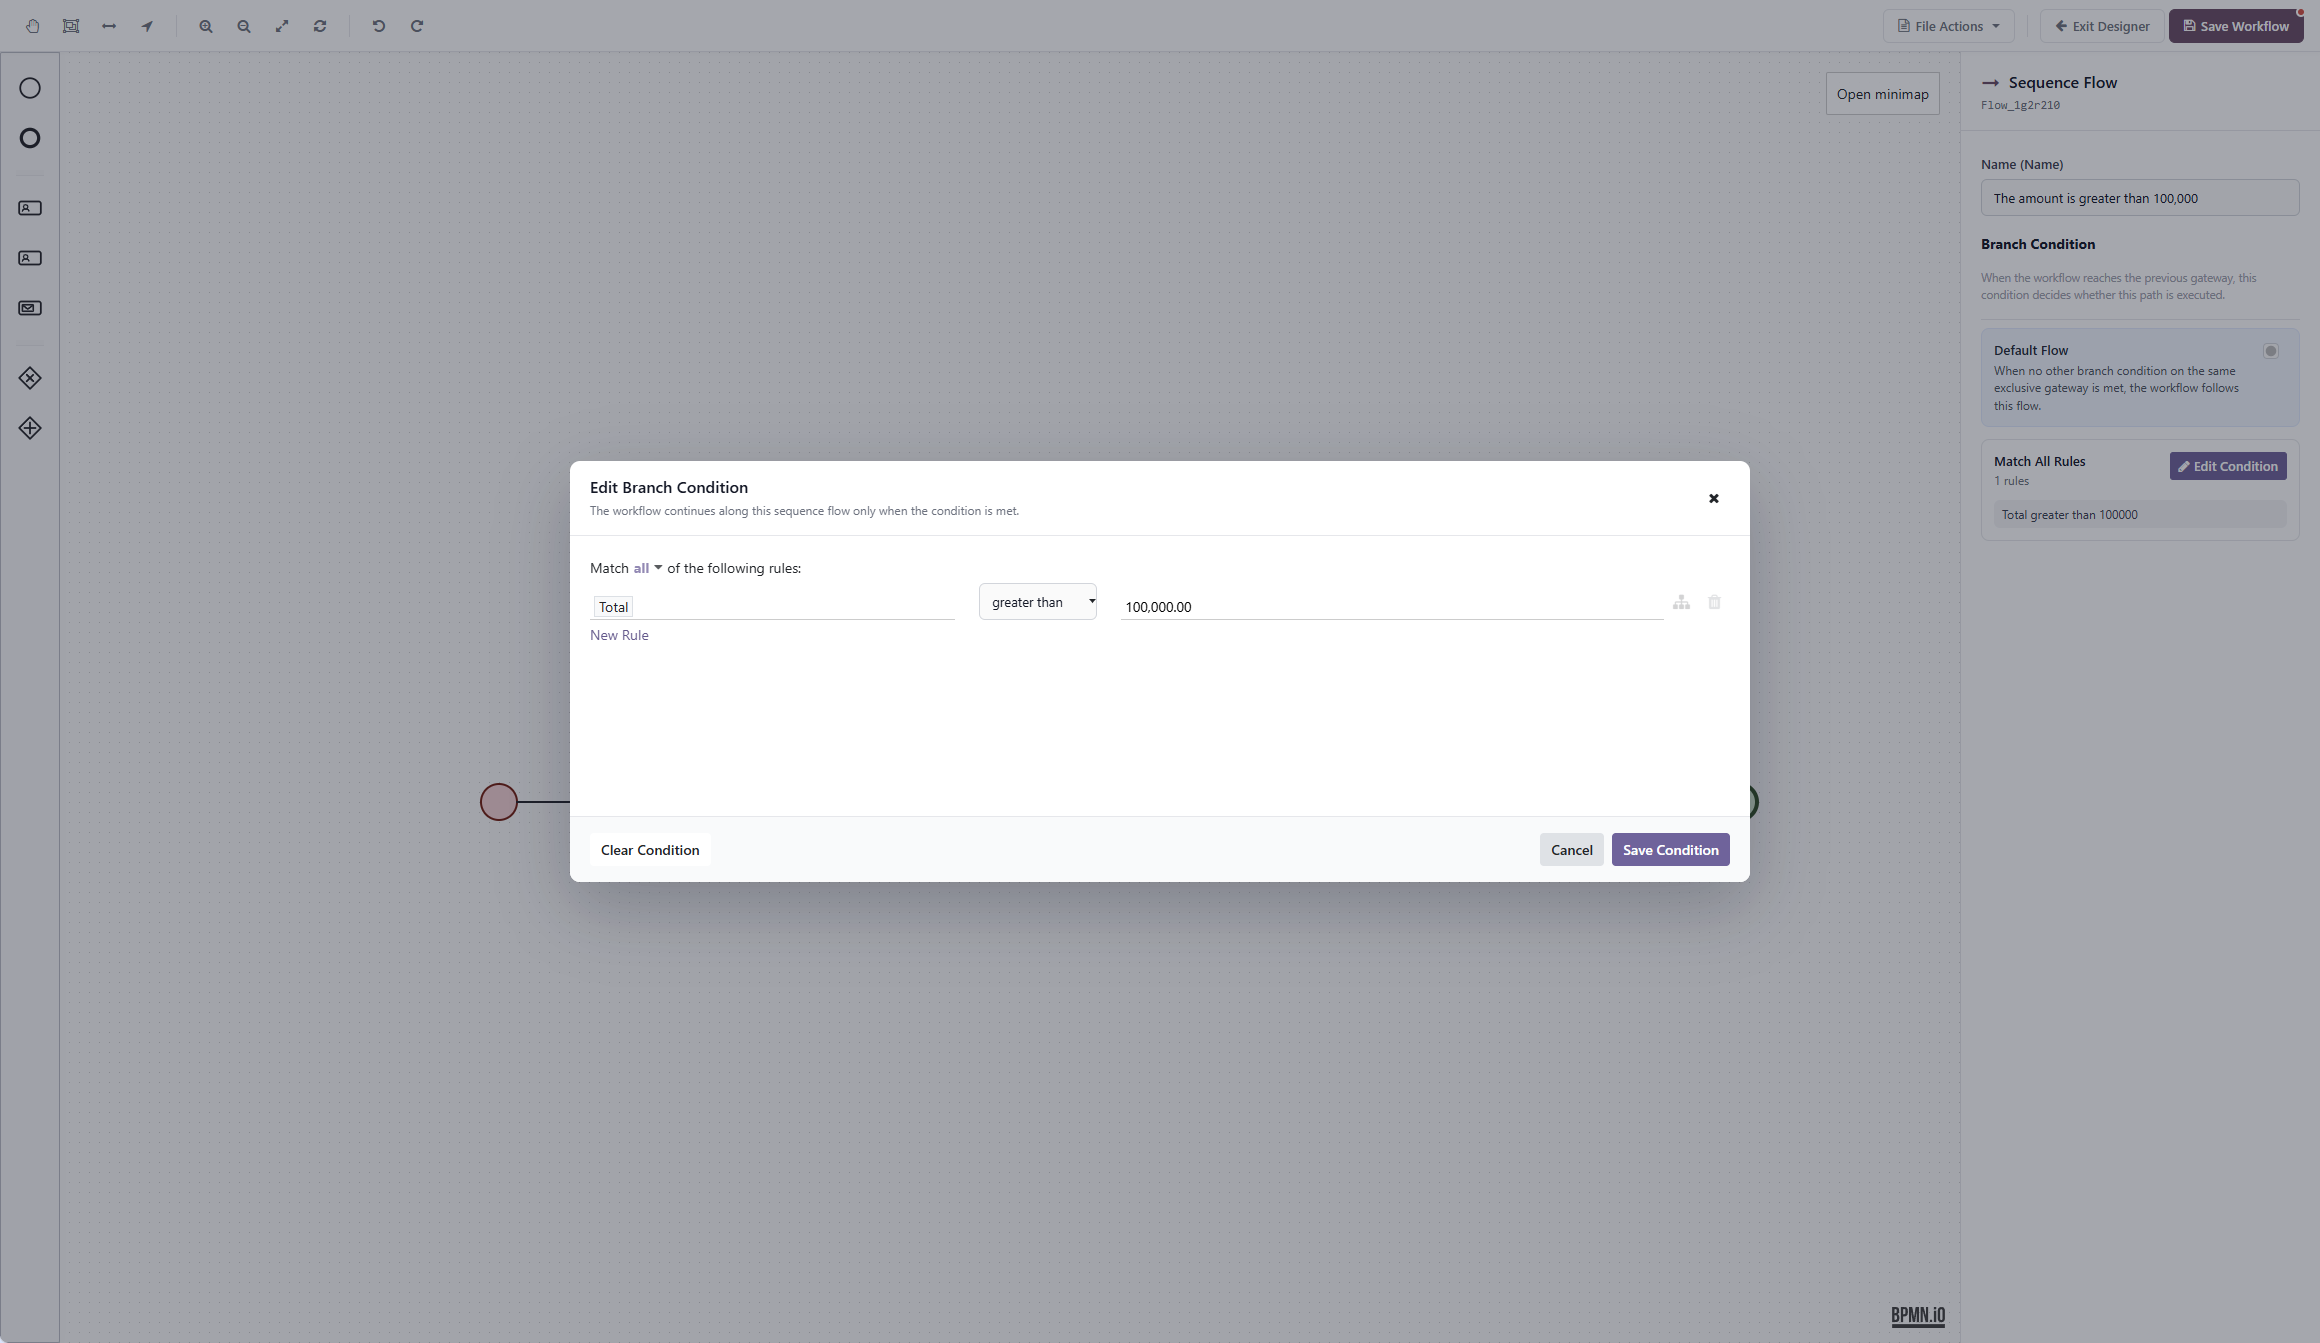This screenshot has height=1343, width=2320.
Task: Add a parallel gateway from palette
Action: [x=30, y=428]
